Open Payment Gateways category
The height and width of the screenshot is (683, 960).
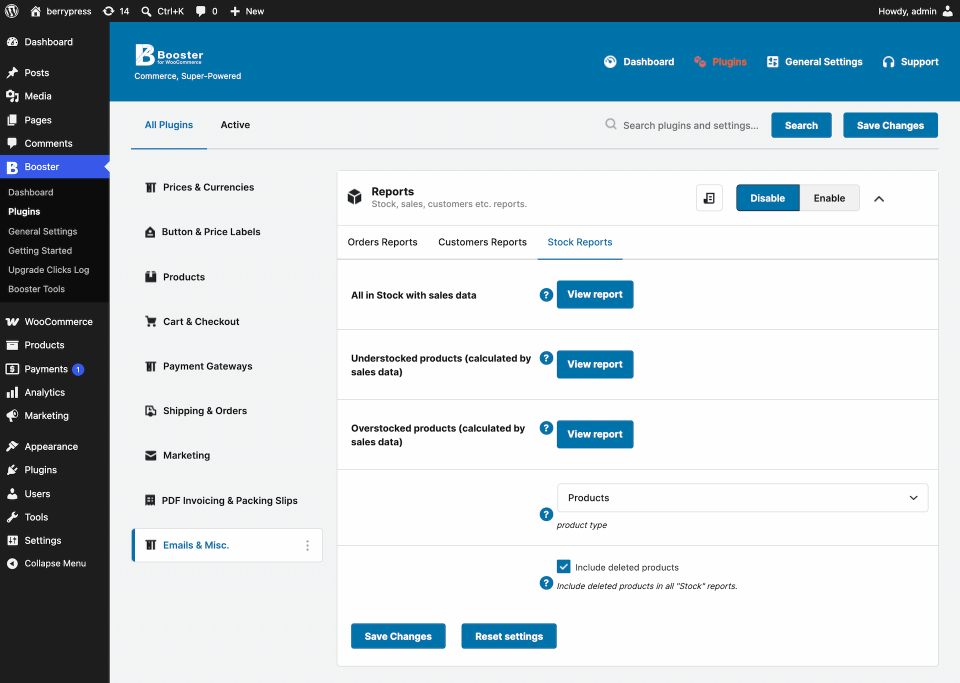227,366
